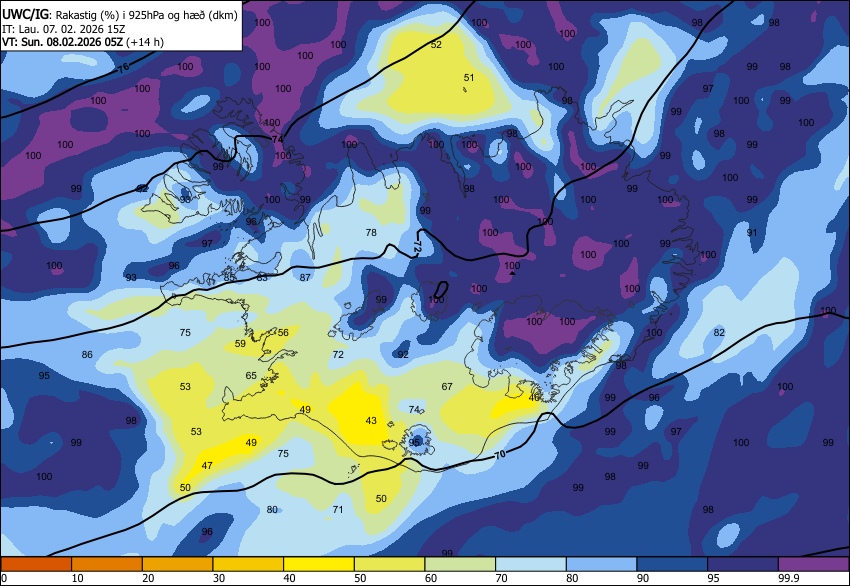Click the humidity value 78

click(x=371, y=232)
